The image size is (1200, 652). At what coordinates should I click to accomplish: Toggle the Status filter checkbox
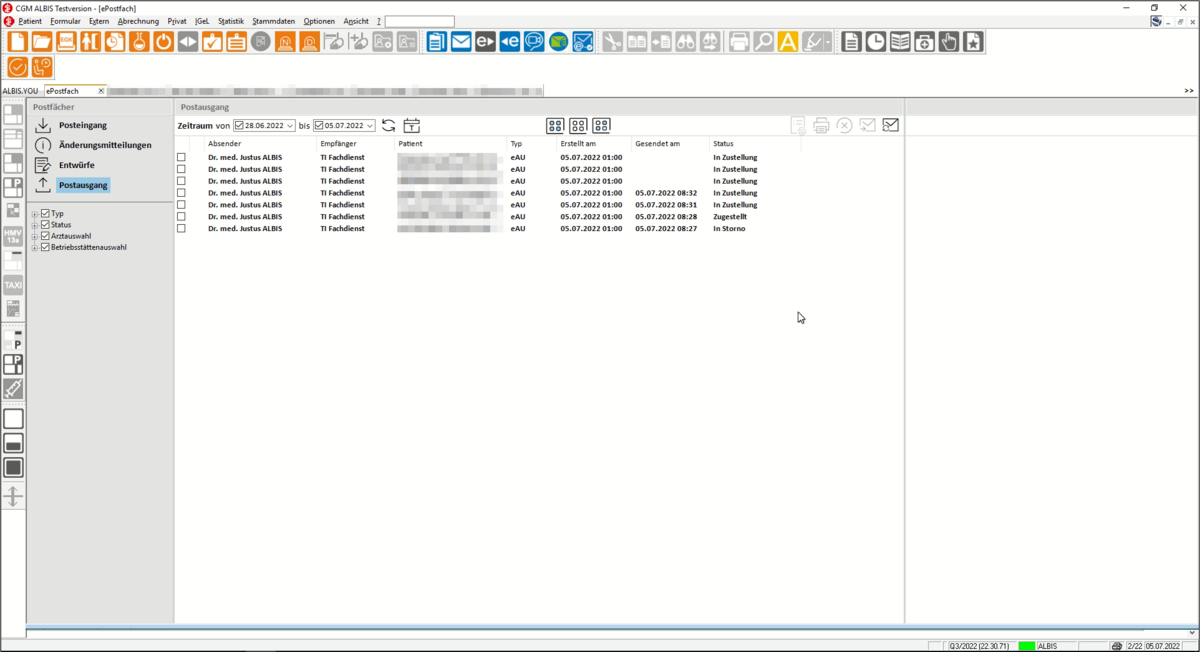(45, 225)
